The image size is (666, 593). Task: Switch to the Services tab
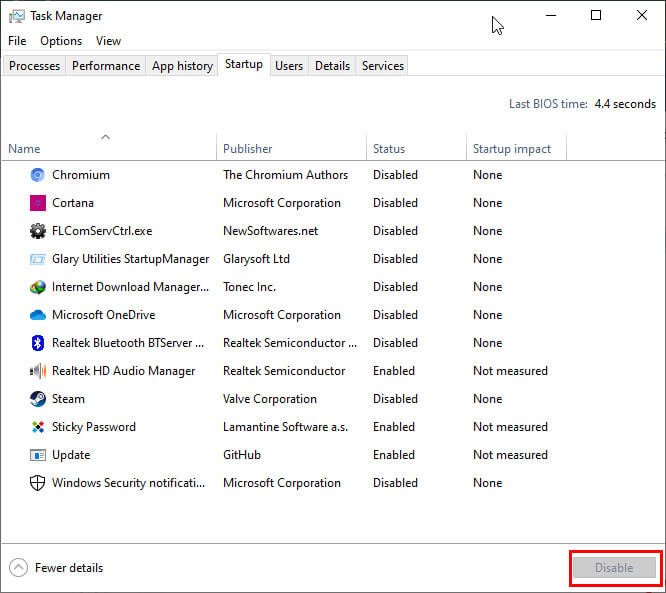click(x=383, y=66)
